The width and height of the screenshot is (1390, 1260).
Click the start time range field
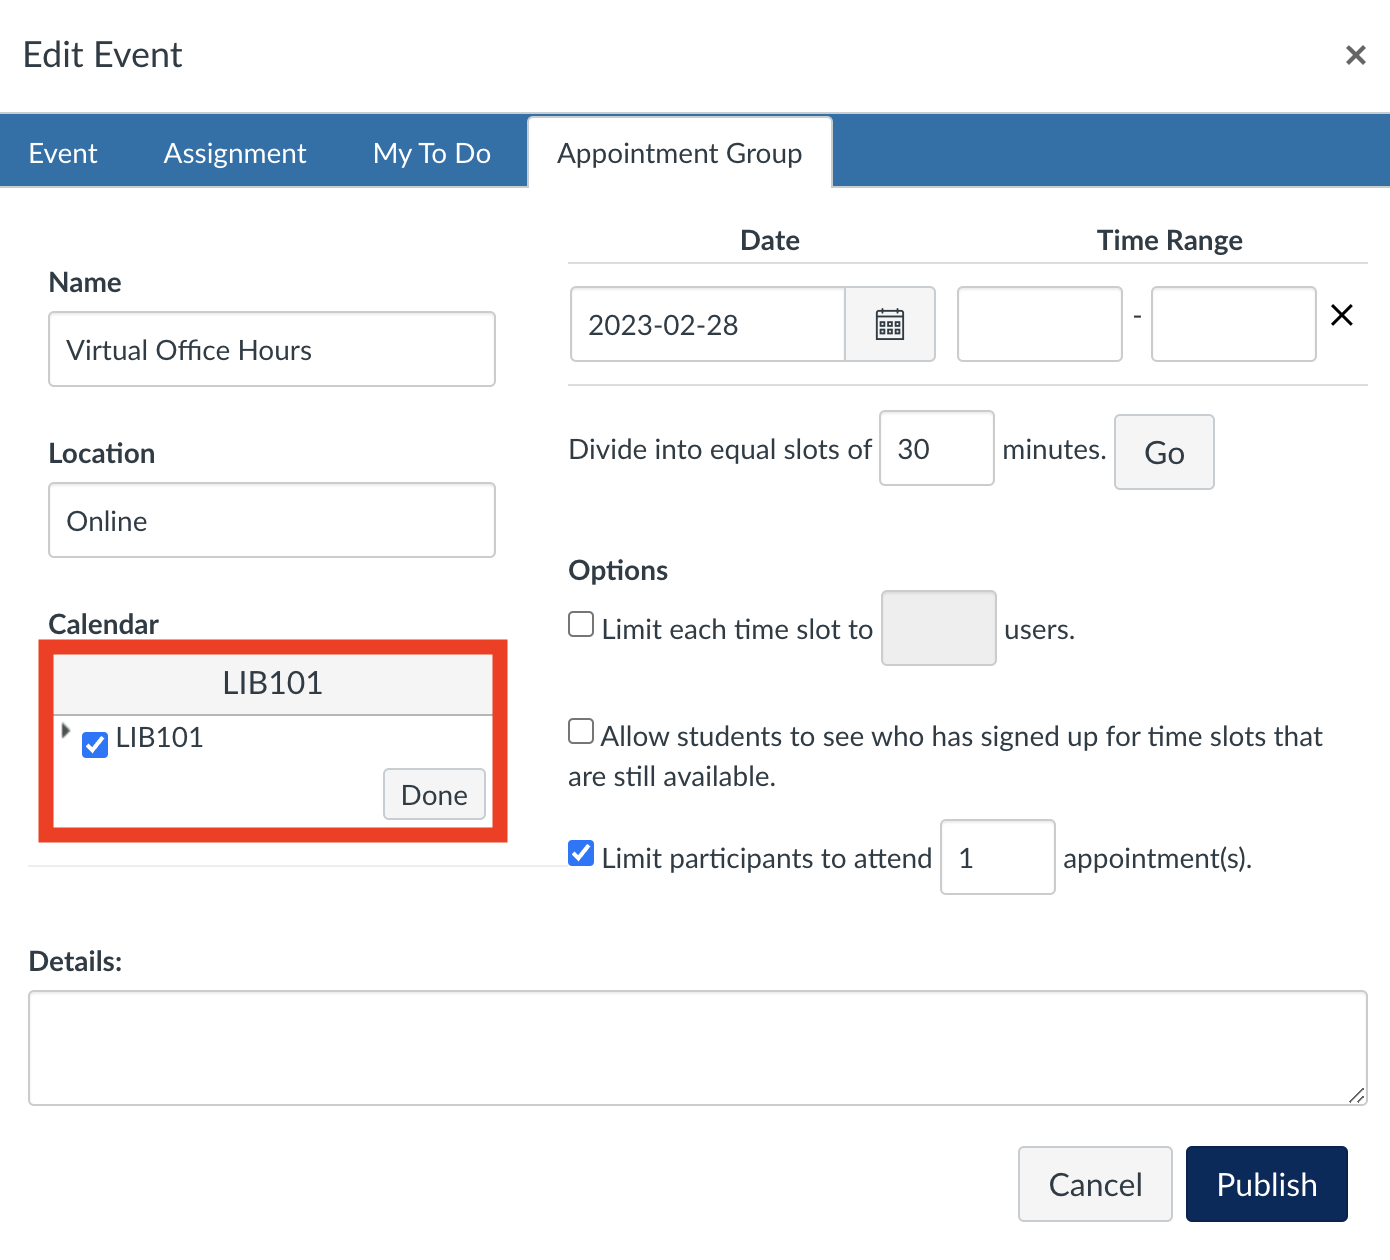1040,324
